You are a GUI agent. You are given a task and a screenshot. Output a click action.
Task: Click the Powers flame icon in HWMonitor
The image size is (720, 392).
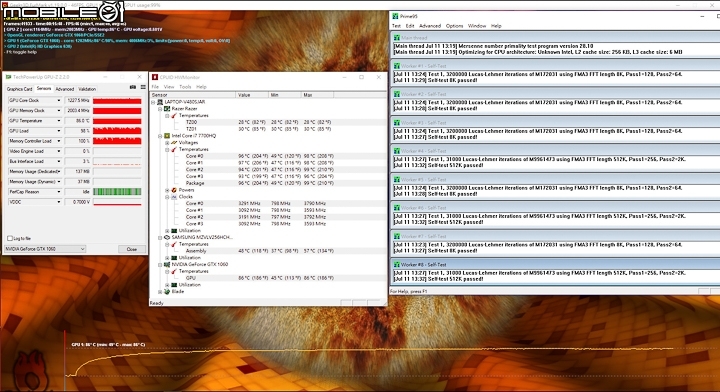pyautogui.click(x=174, y=190)
